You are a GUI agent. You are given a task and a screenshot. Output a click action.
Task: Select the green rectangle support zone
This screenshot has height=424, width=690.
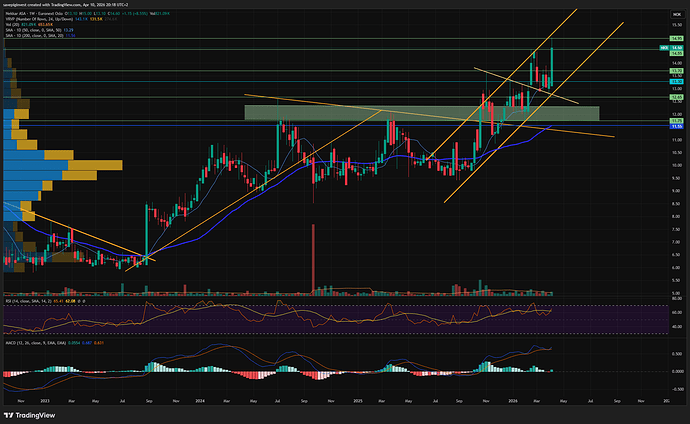tap(420, 114)
